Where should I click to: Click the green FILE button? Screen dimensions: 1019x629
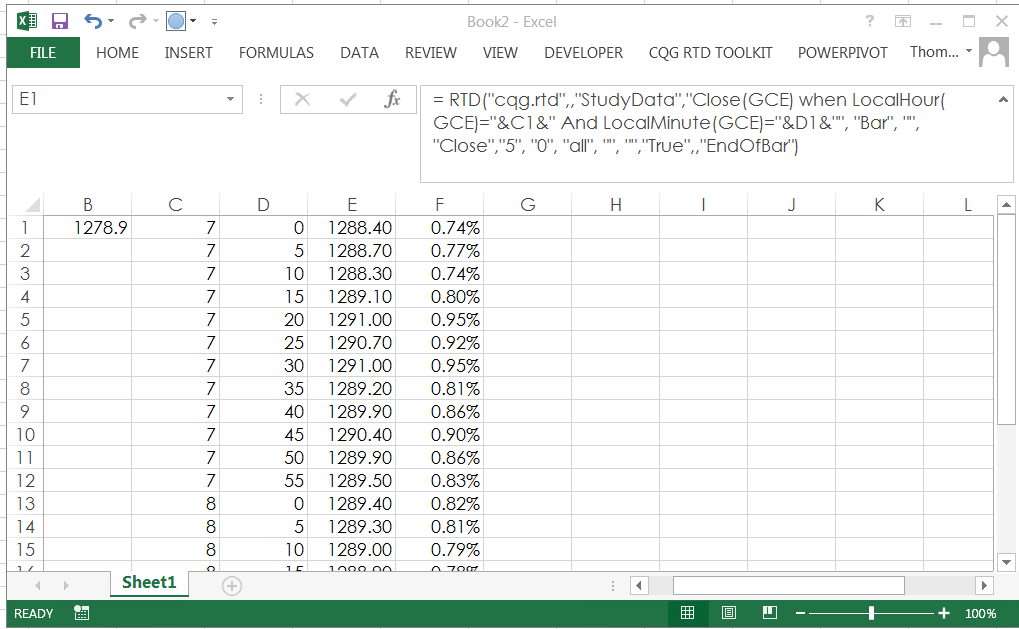coord(43,53)
